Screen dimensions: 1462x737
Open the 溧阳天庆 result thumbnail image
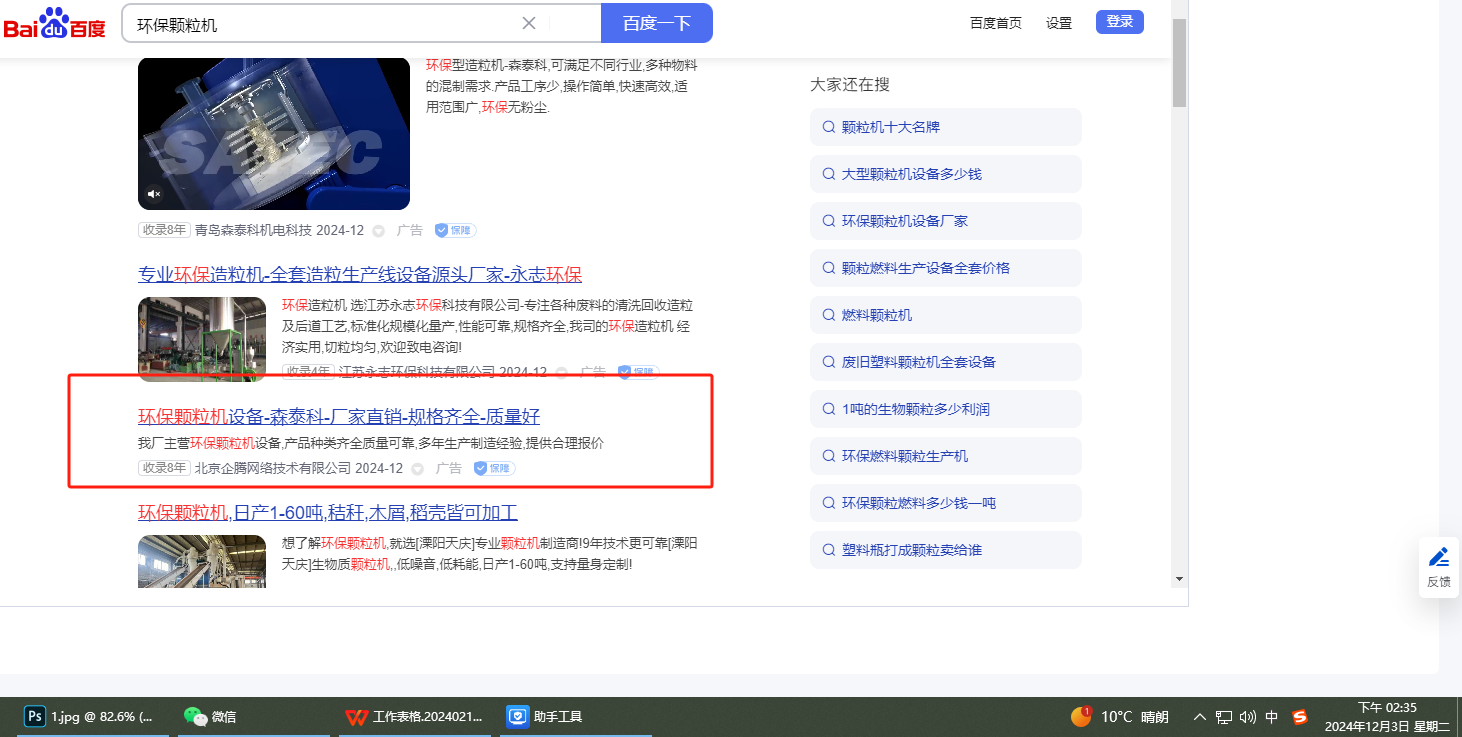tap(202, 561)
